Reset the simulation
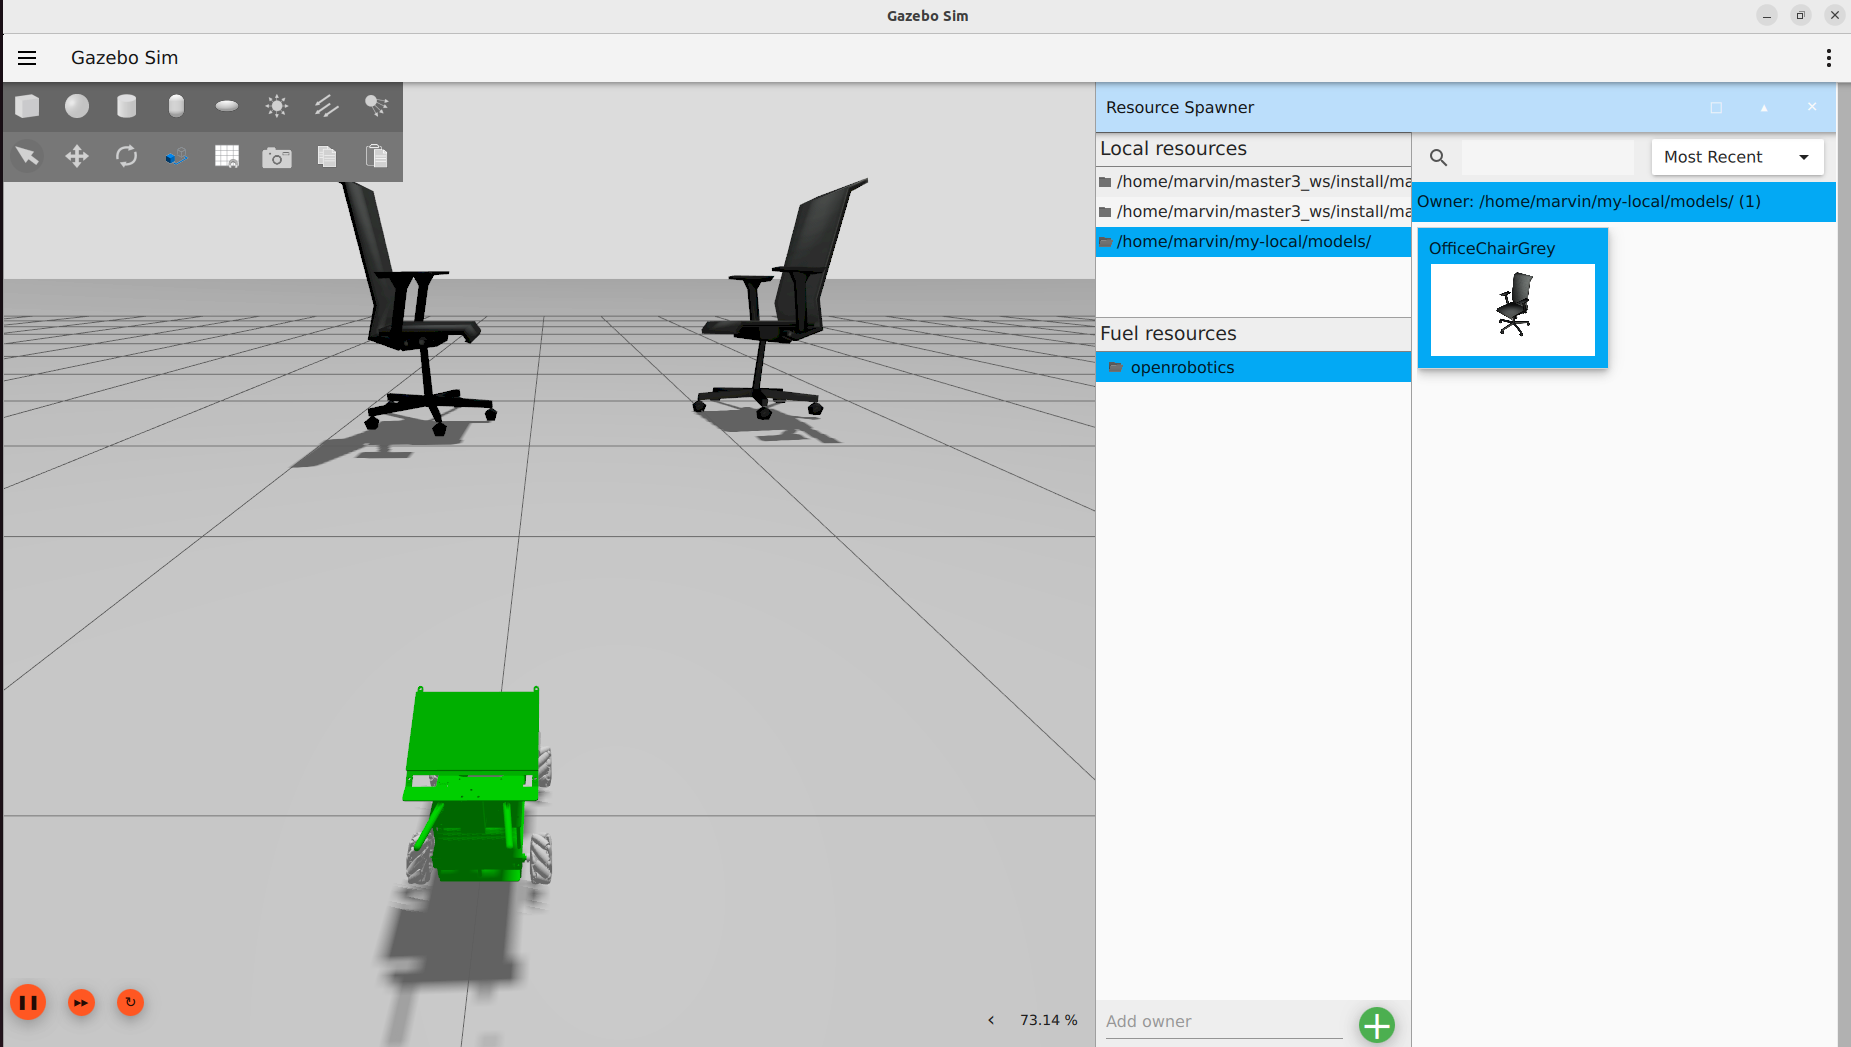Screen dimensions: 1851x1047 point(130,1002)
